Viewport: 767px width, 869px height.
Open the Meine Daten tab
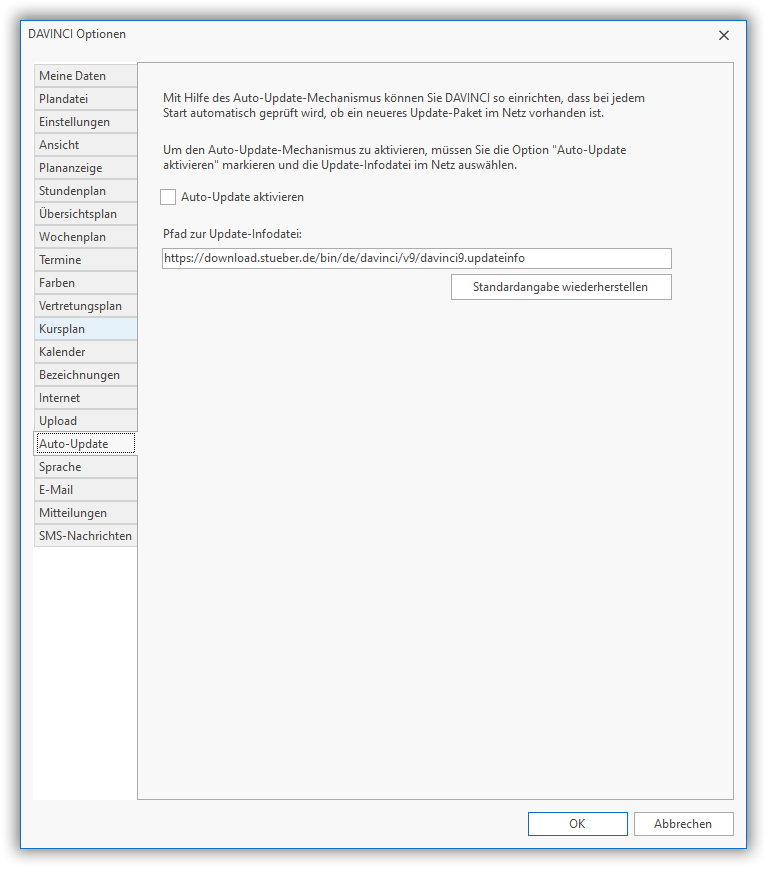[x=84, y=76]
